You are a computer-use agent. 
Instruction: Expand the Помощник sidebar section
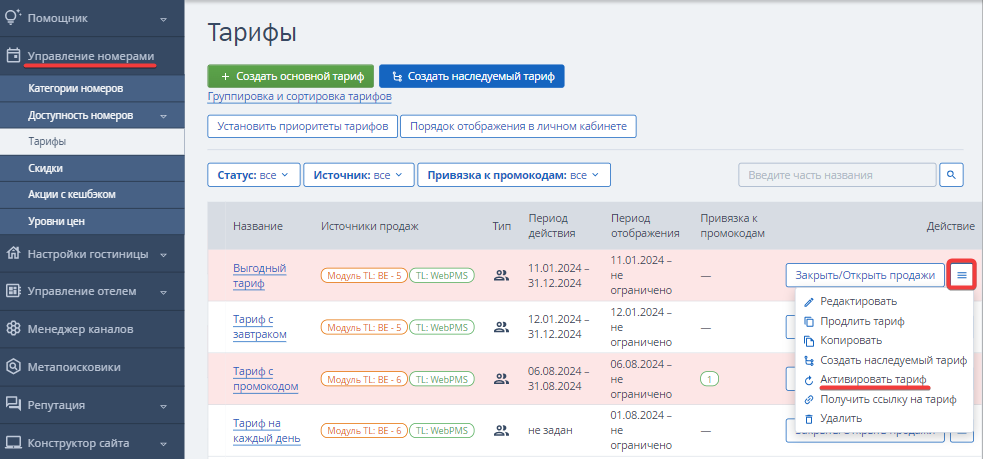point(164,19)
